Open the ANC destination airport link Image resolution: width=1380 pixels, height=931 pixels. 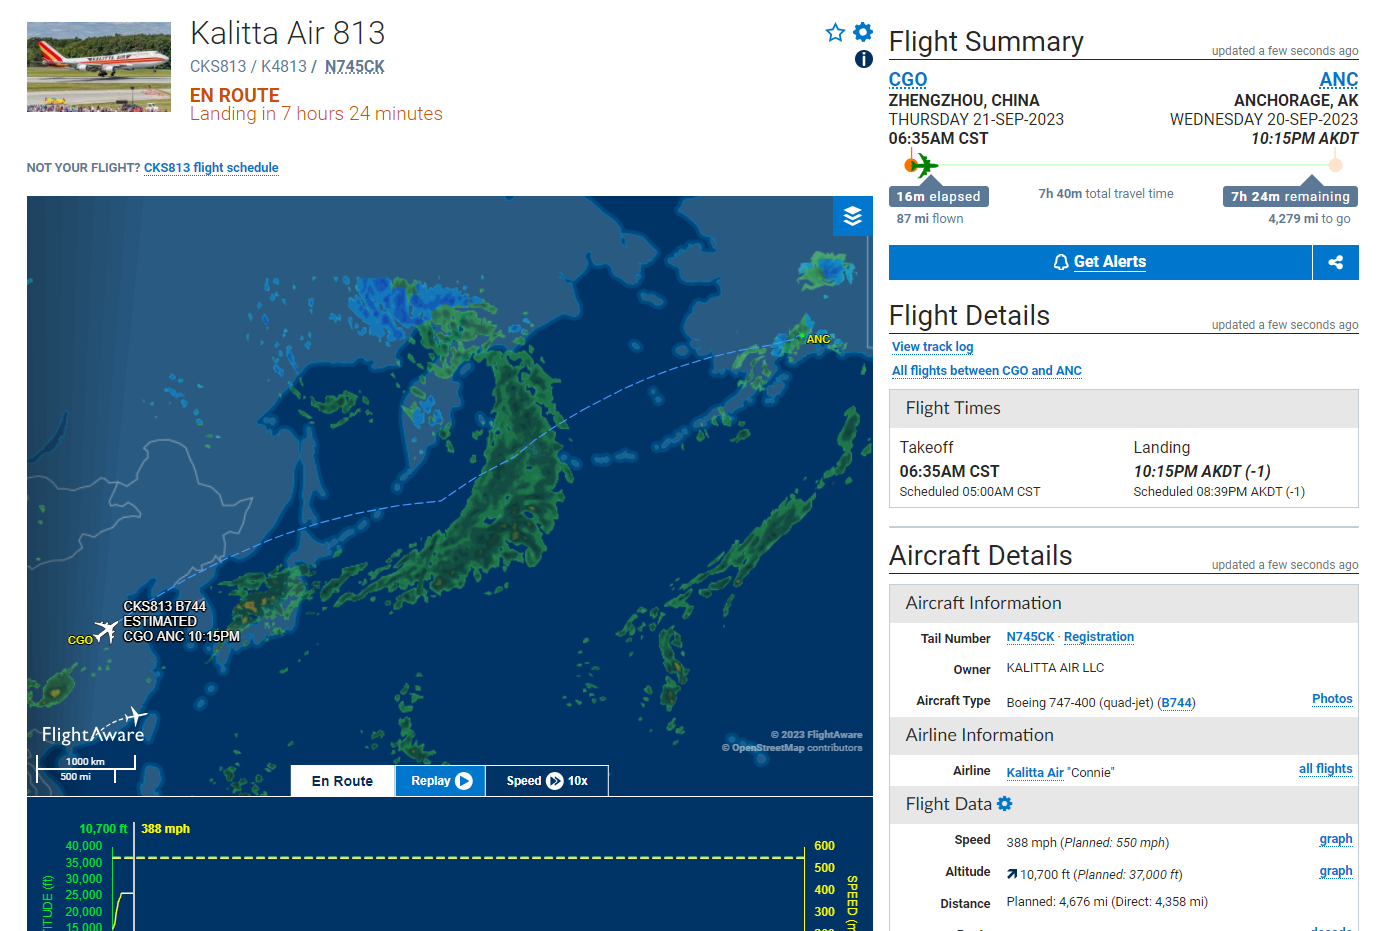click(x=1338, y=79)
